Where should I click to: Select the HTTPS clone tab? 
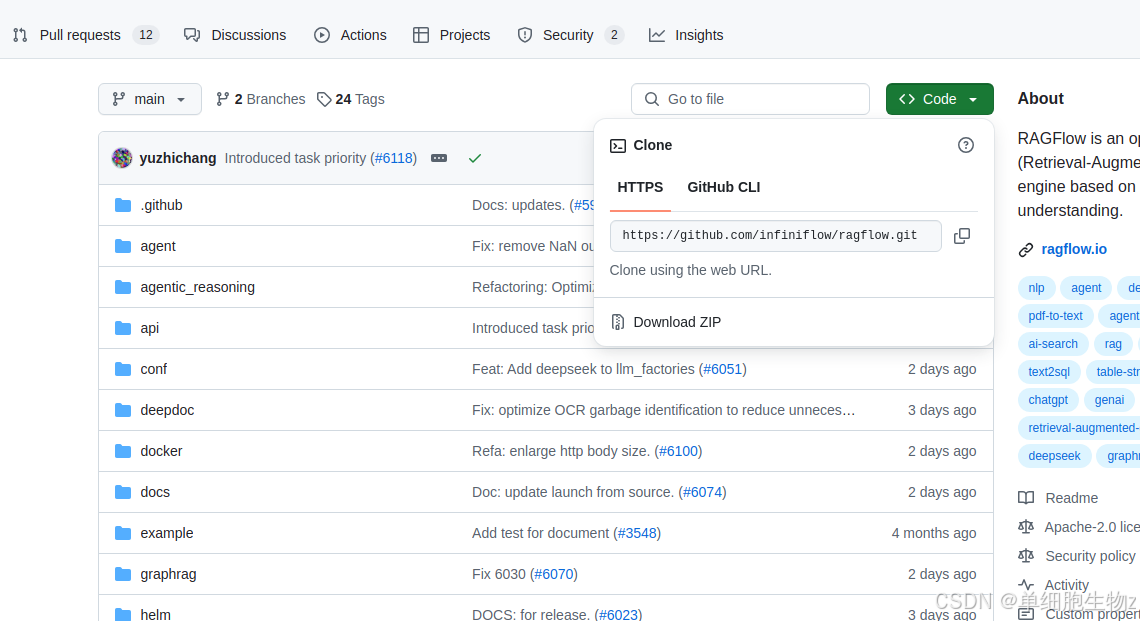(x=640, y=188)
